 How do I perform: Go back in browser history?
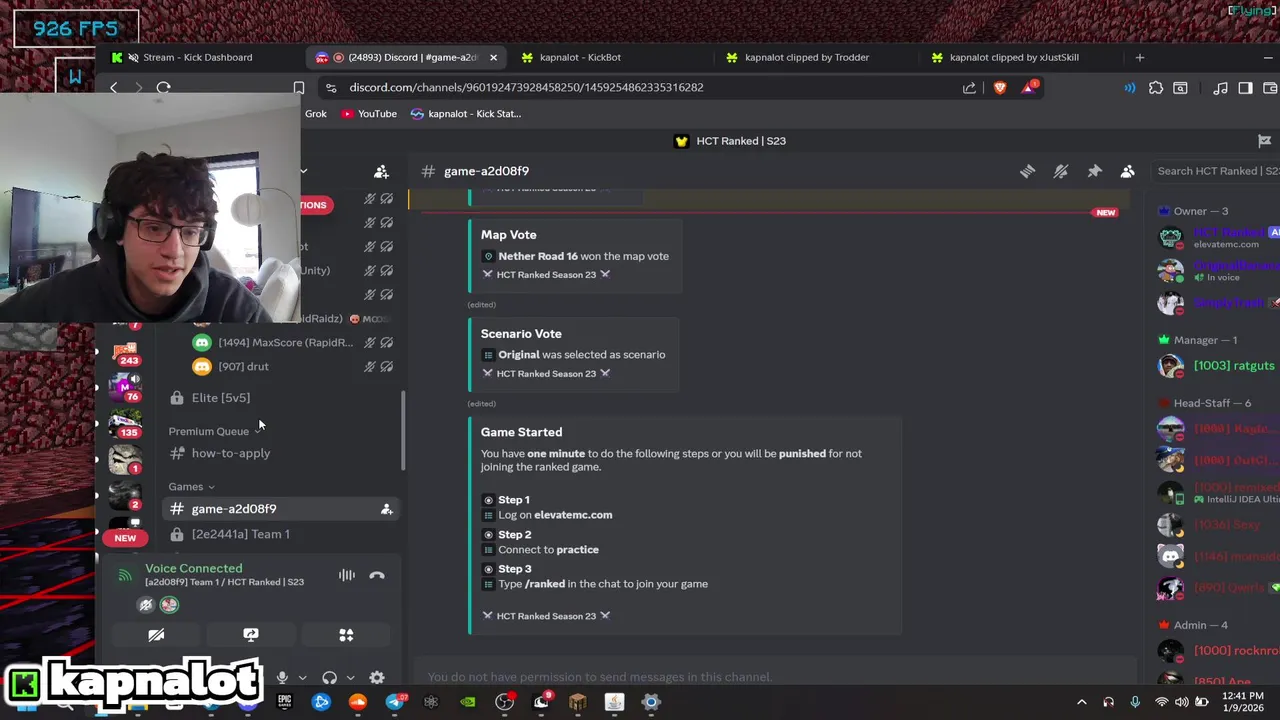click(113, 88)
